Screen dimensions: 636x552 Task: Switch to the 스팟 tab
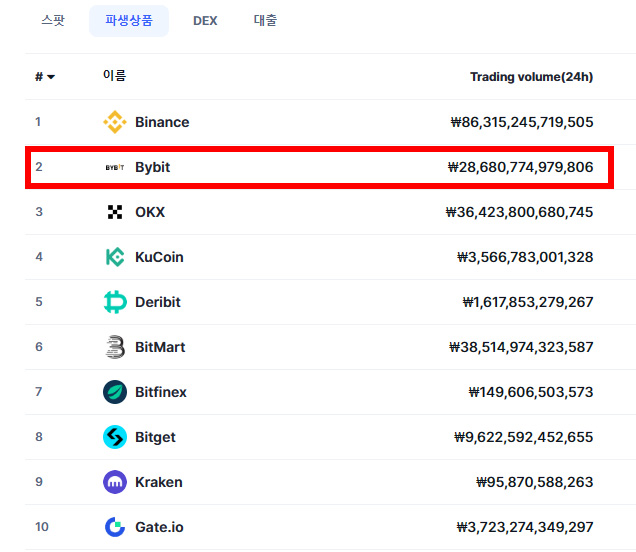[53, 20]
